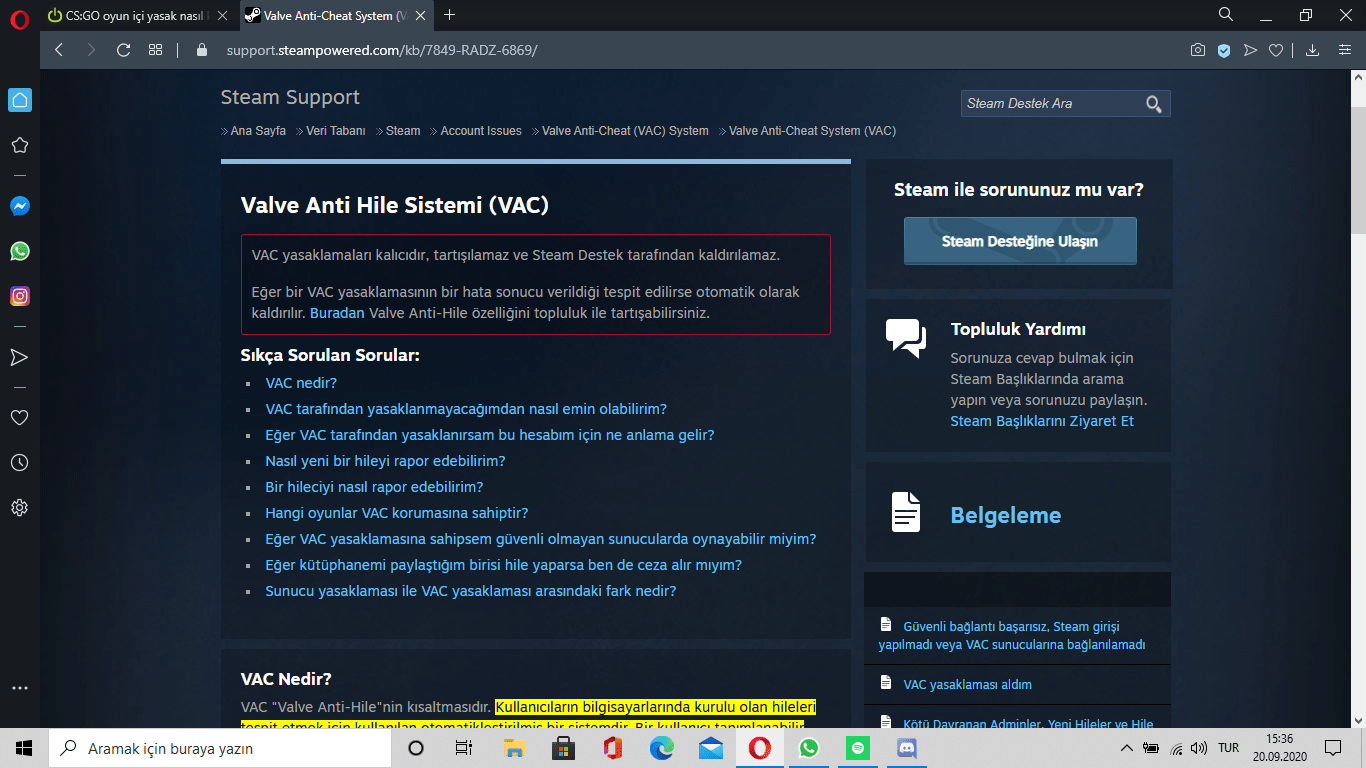The image size is (1366, 768).
Task: Click the browser forward arrow
Action: [x=91, y=50]
